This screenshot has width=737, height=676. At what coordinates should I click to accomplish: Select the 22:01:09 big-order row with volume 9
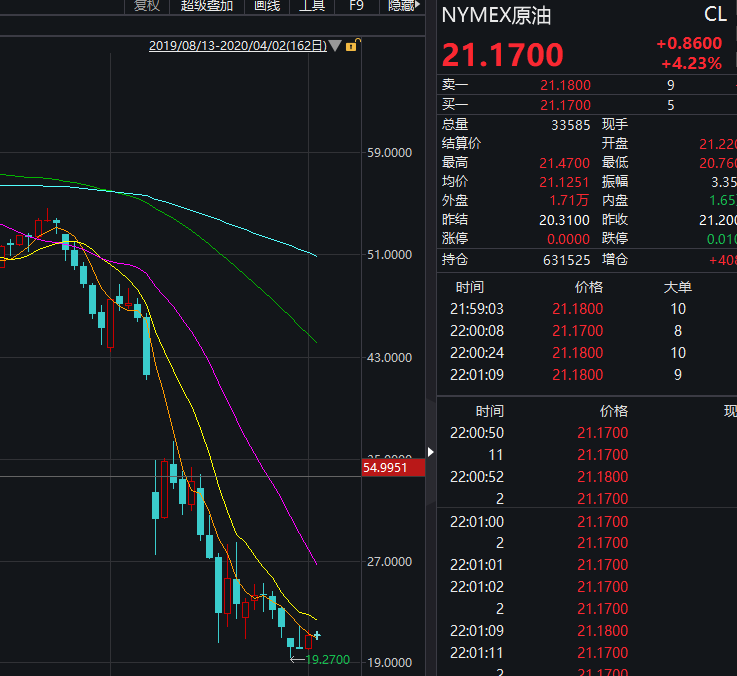[587, 375]
